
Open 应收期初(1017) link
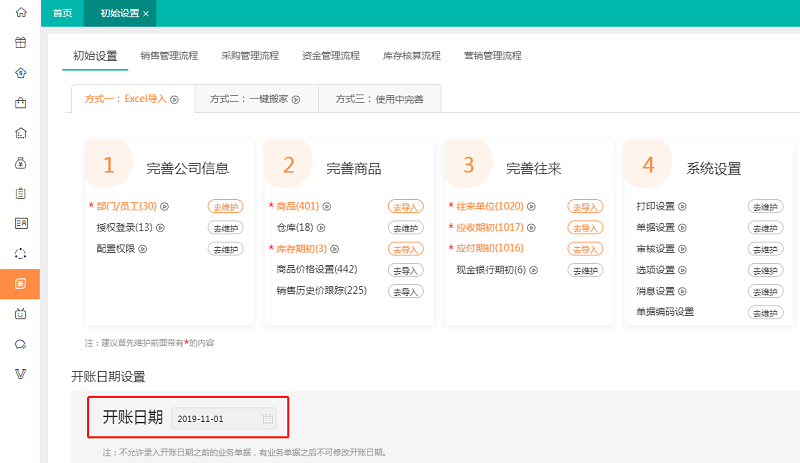tap(490, 228)
